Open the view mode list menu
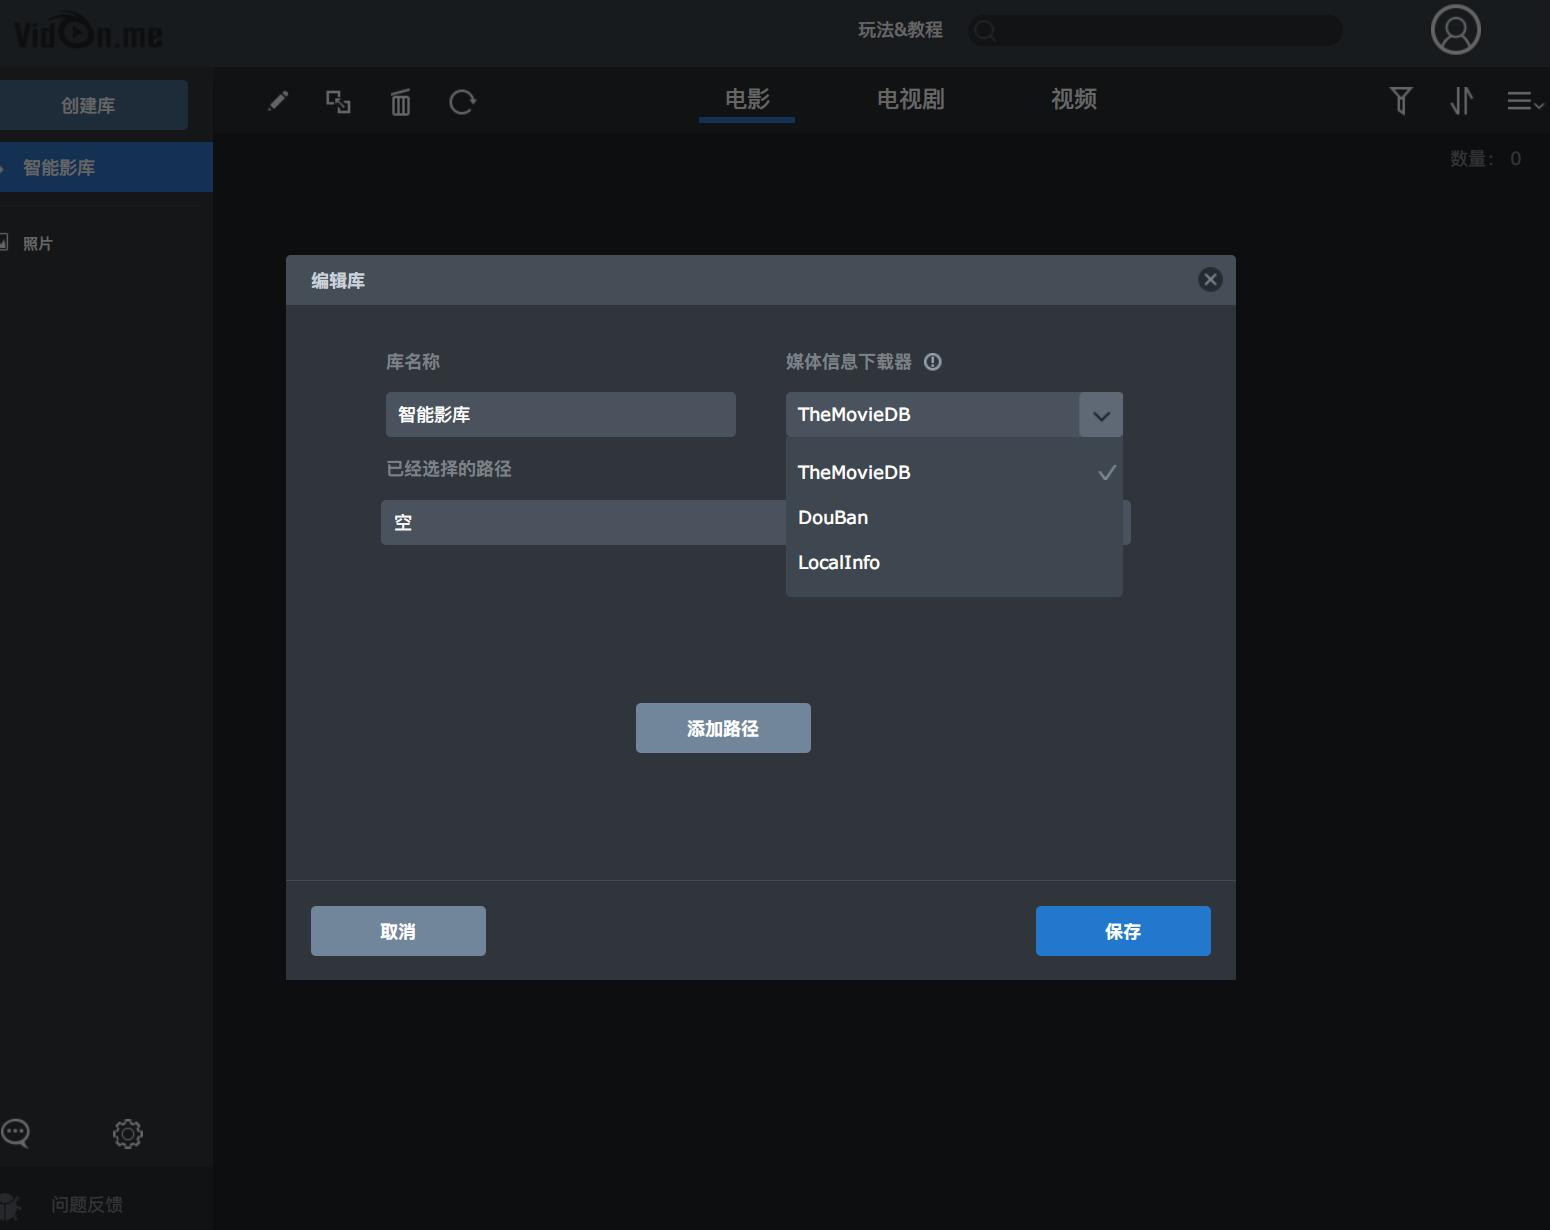This screenshot has height=1230, width=1550. tap(1524, 101)
